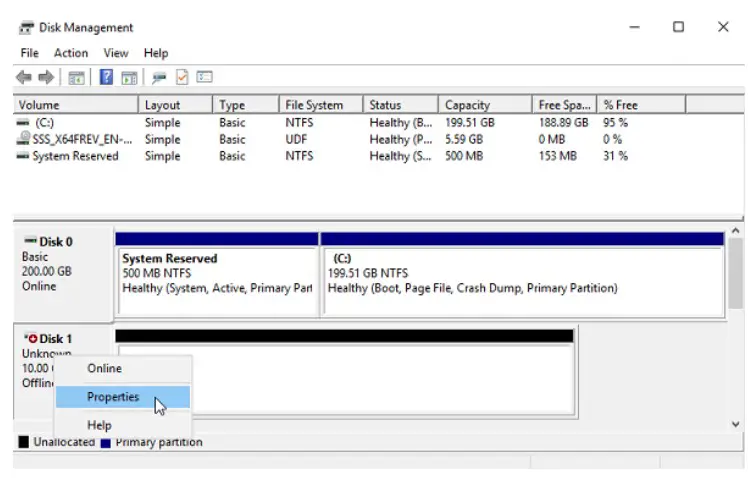Screen dimensions: 748x478
Task: Click the Refresh disk toolbar icon
Action: (159, 77)
